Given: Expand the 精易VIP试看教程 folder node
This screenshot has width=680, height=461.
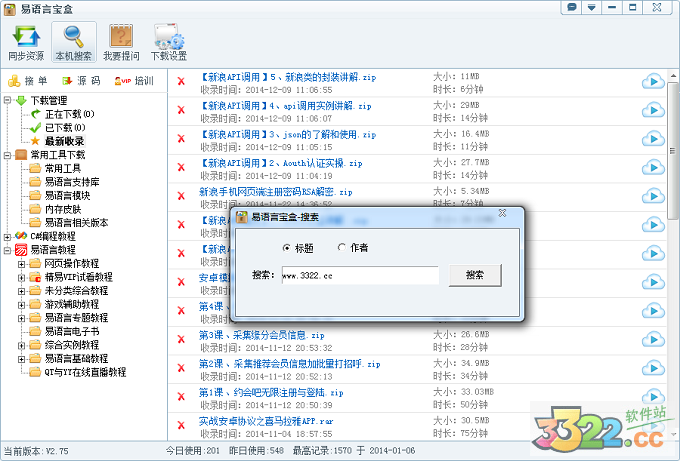Looking at the screenshot, I should tap(21, 278).
